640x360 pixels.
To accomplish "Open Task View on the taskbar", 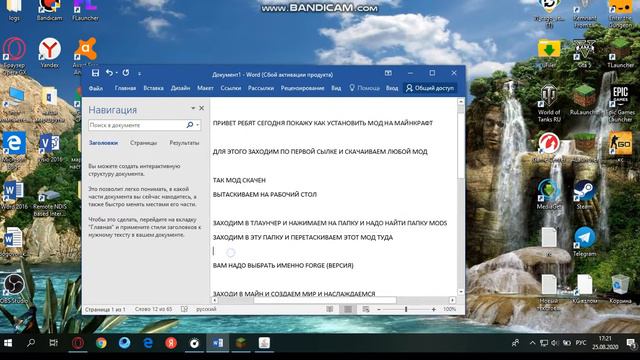I will tap(53, 343).
